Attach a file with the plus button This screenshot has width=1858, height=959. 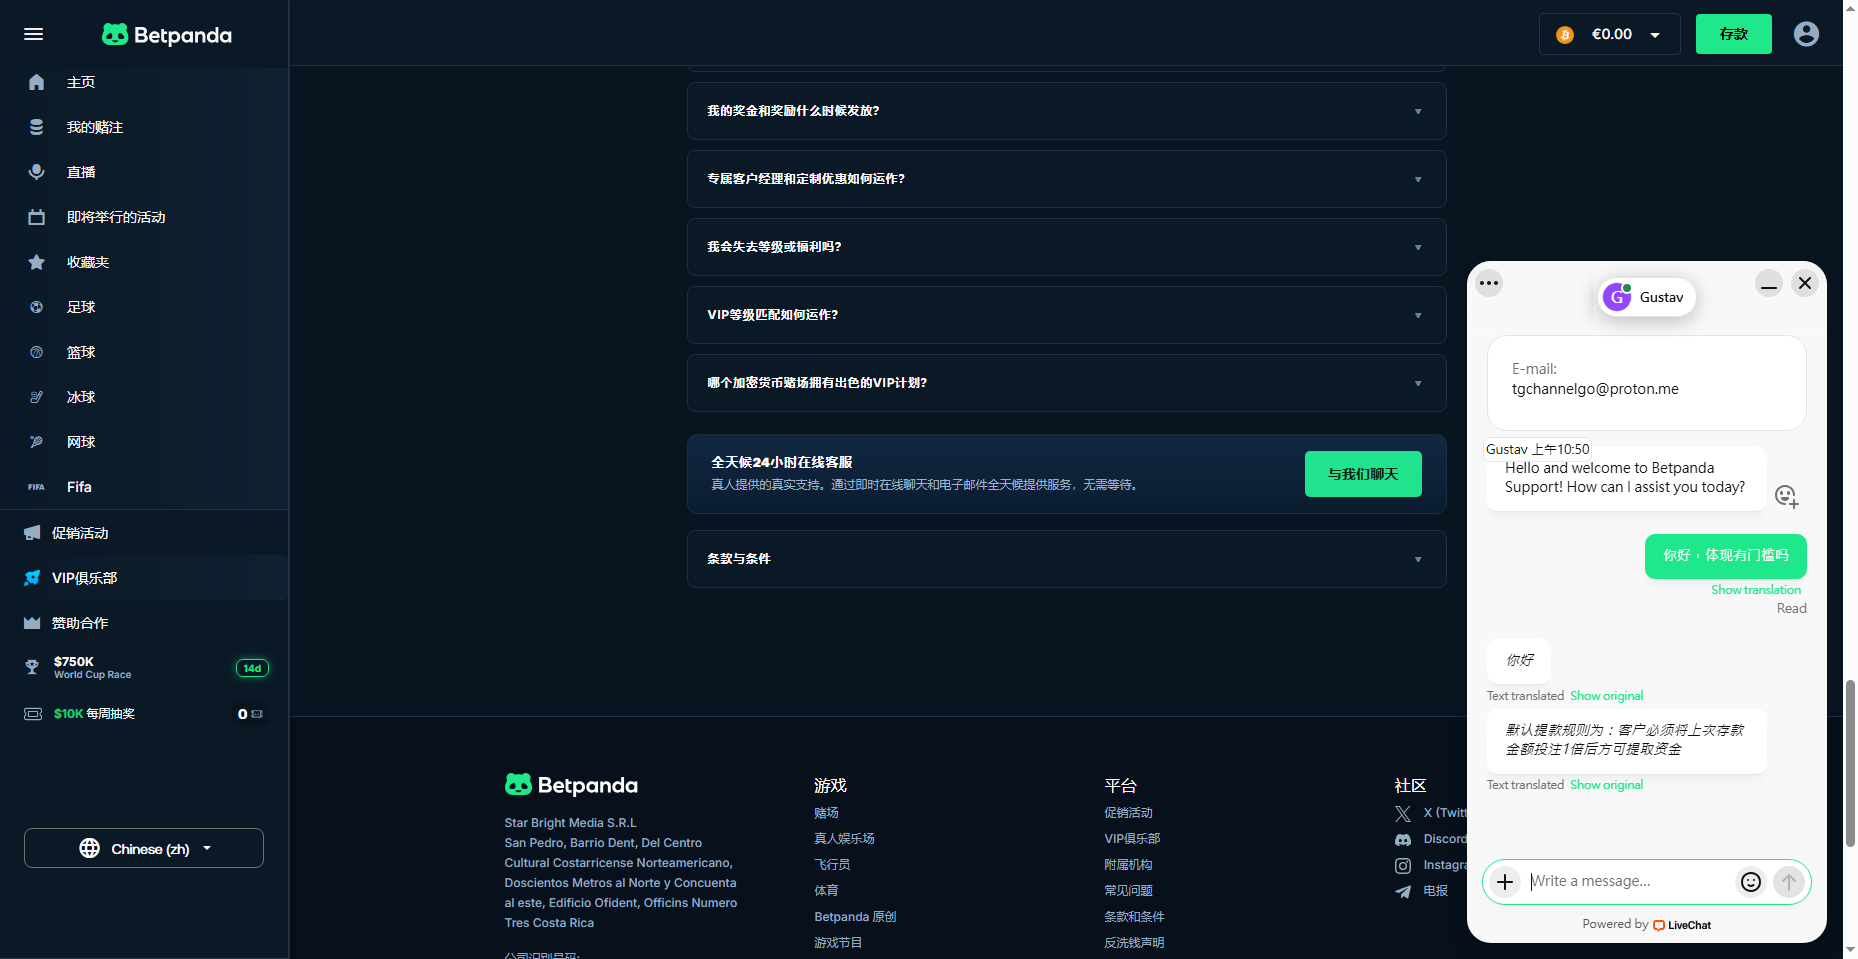pos(1505,881)
